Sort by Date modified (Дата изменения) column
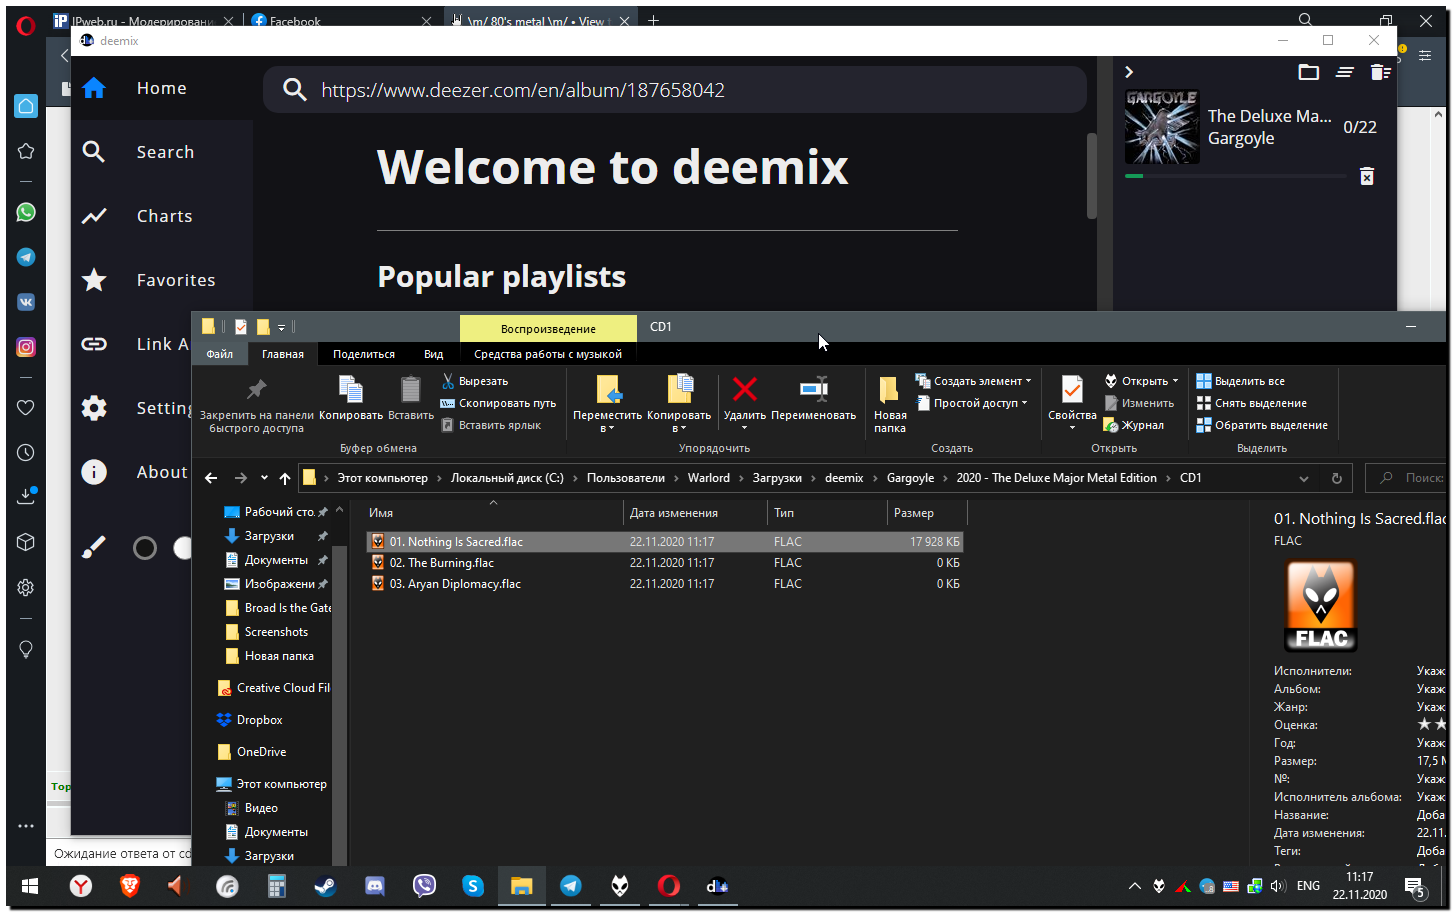 pos(695,513)
